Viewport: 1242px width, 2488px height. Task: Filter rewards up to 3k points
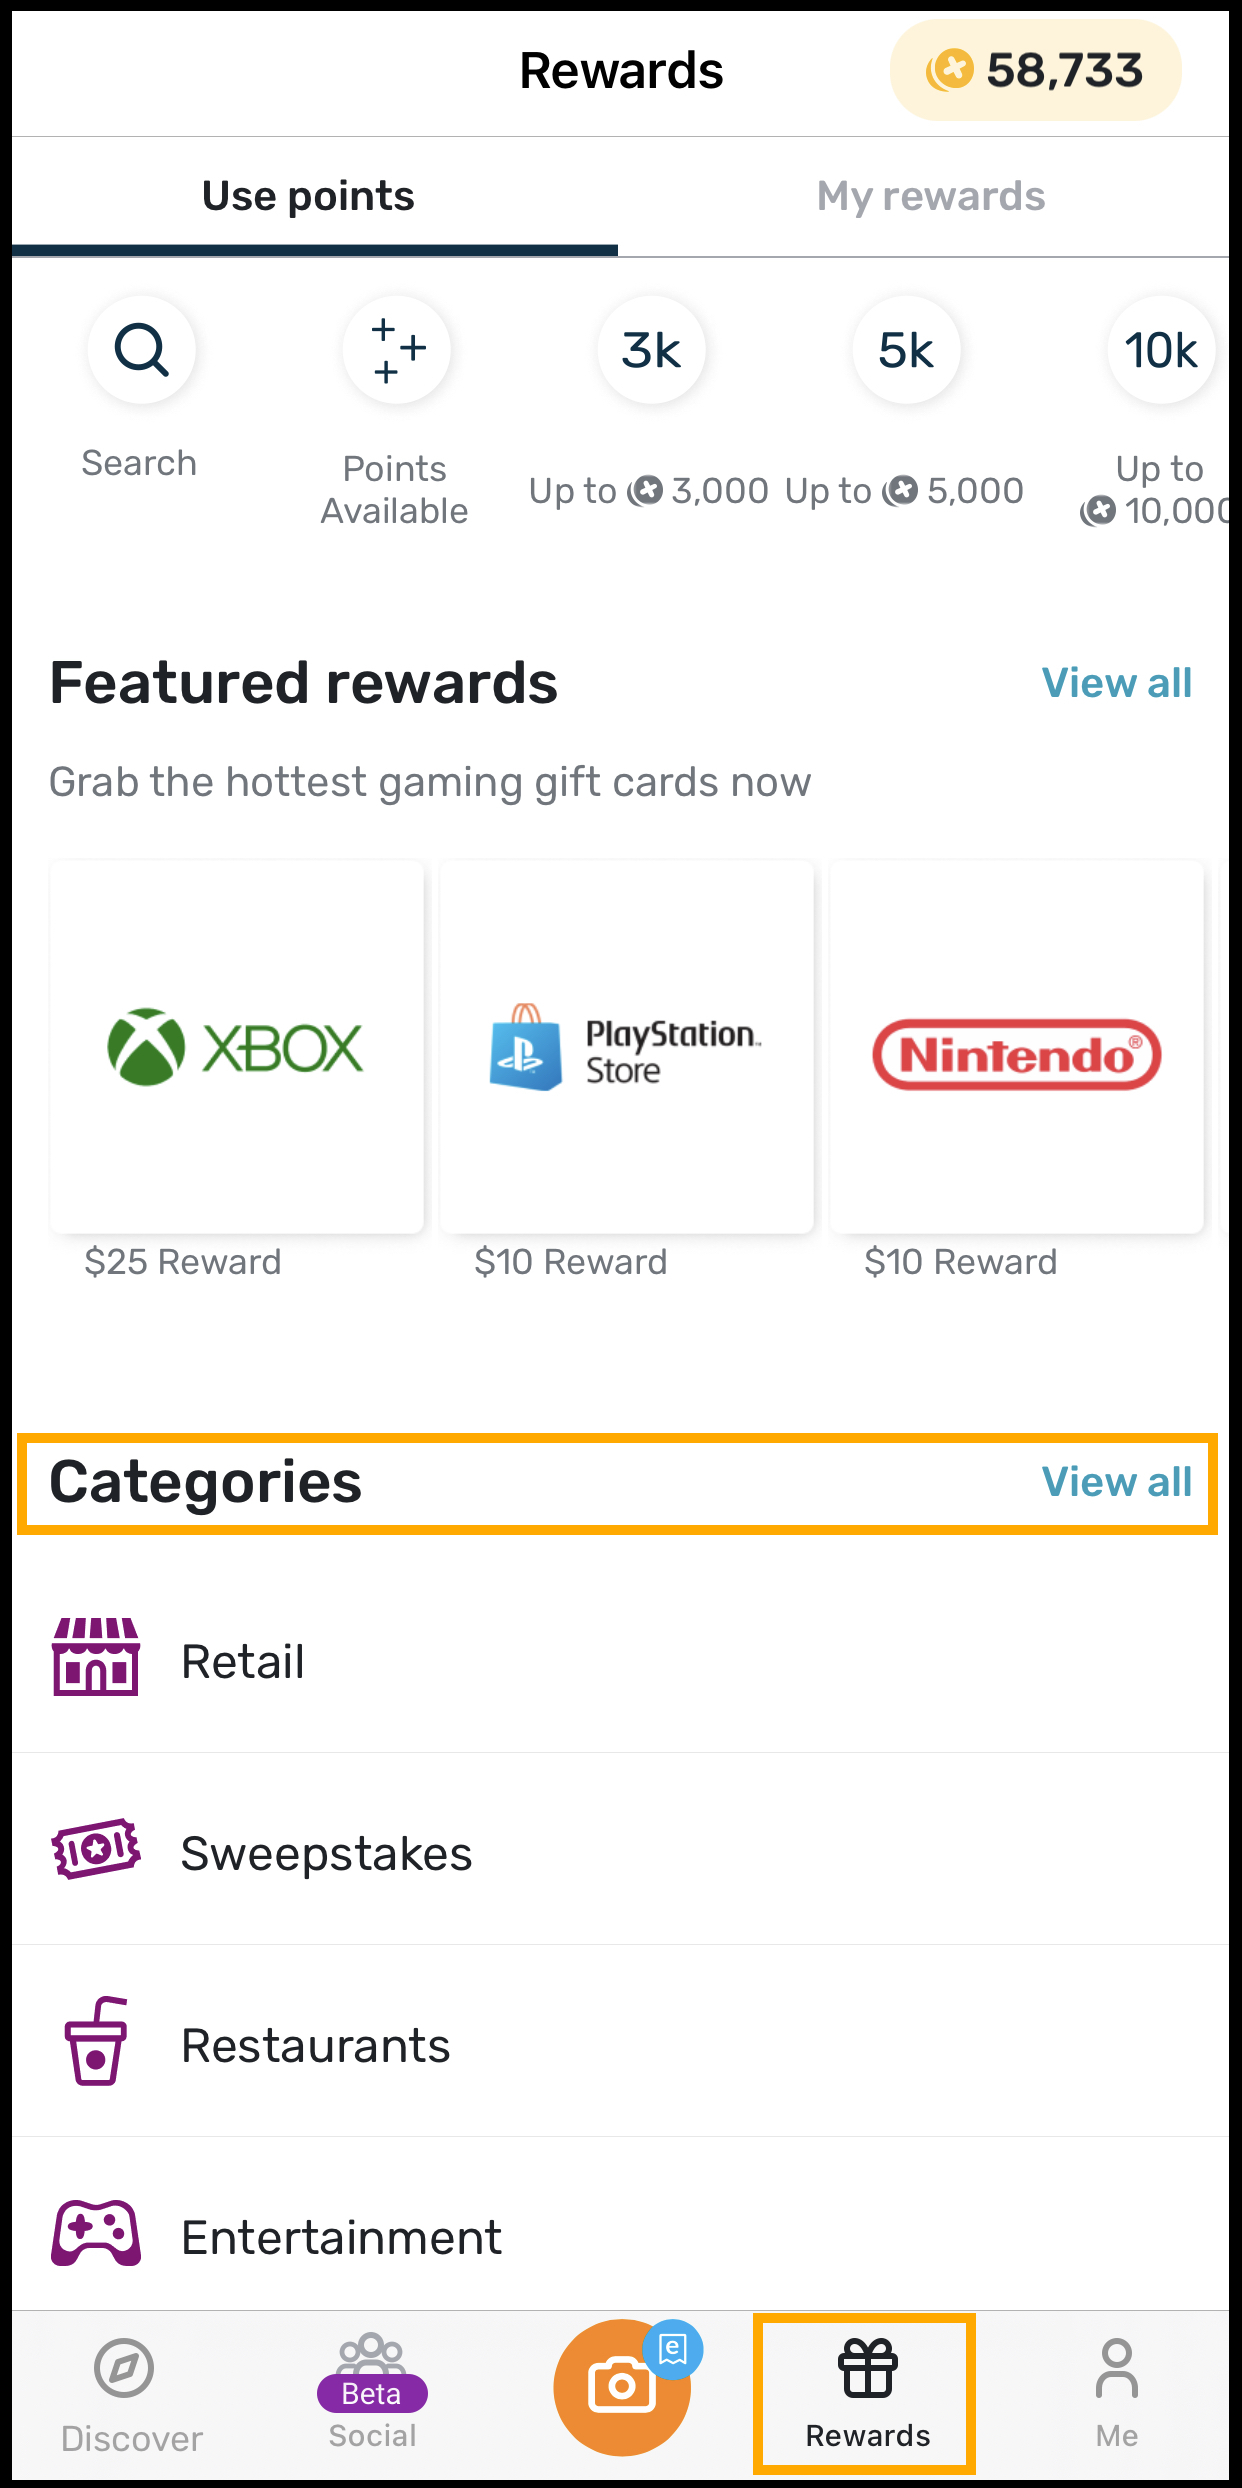(651, 350)
